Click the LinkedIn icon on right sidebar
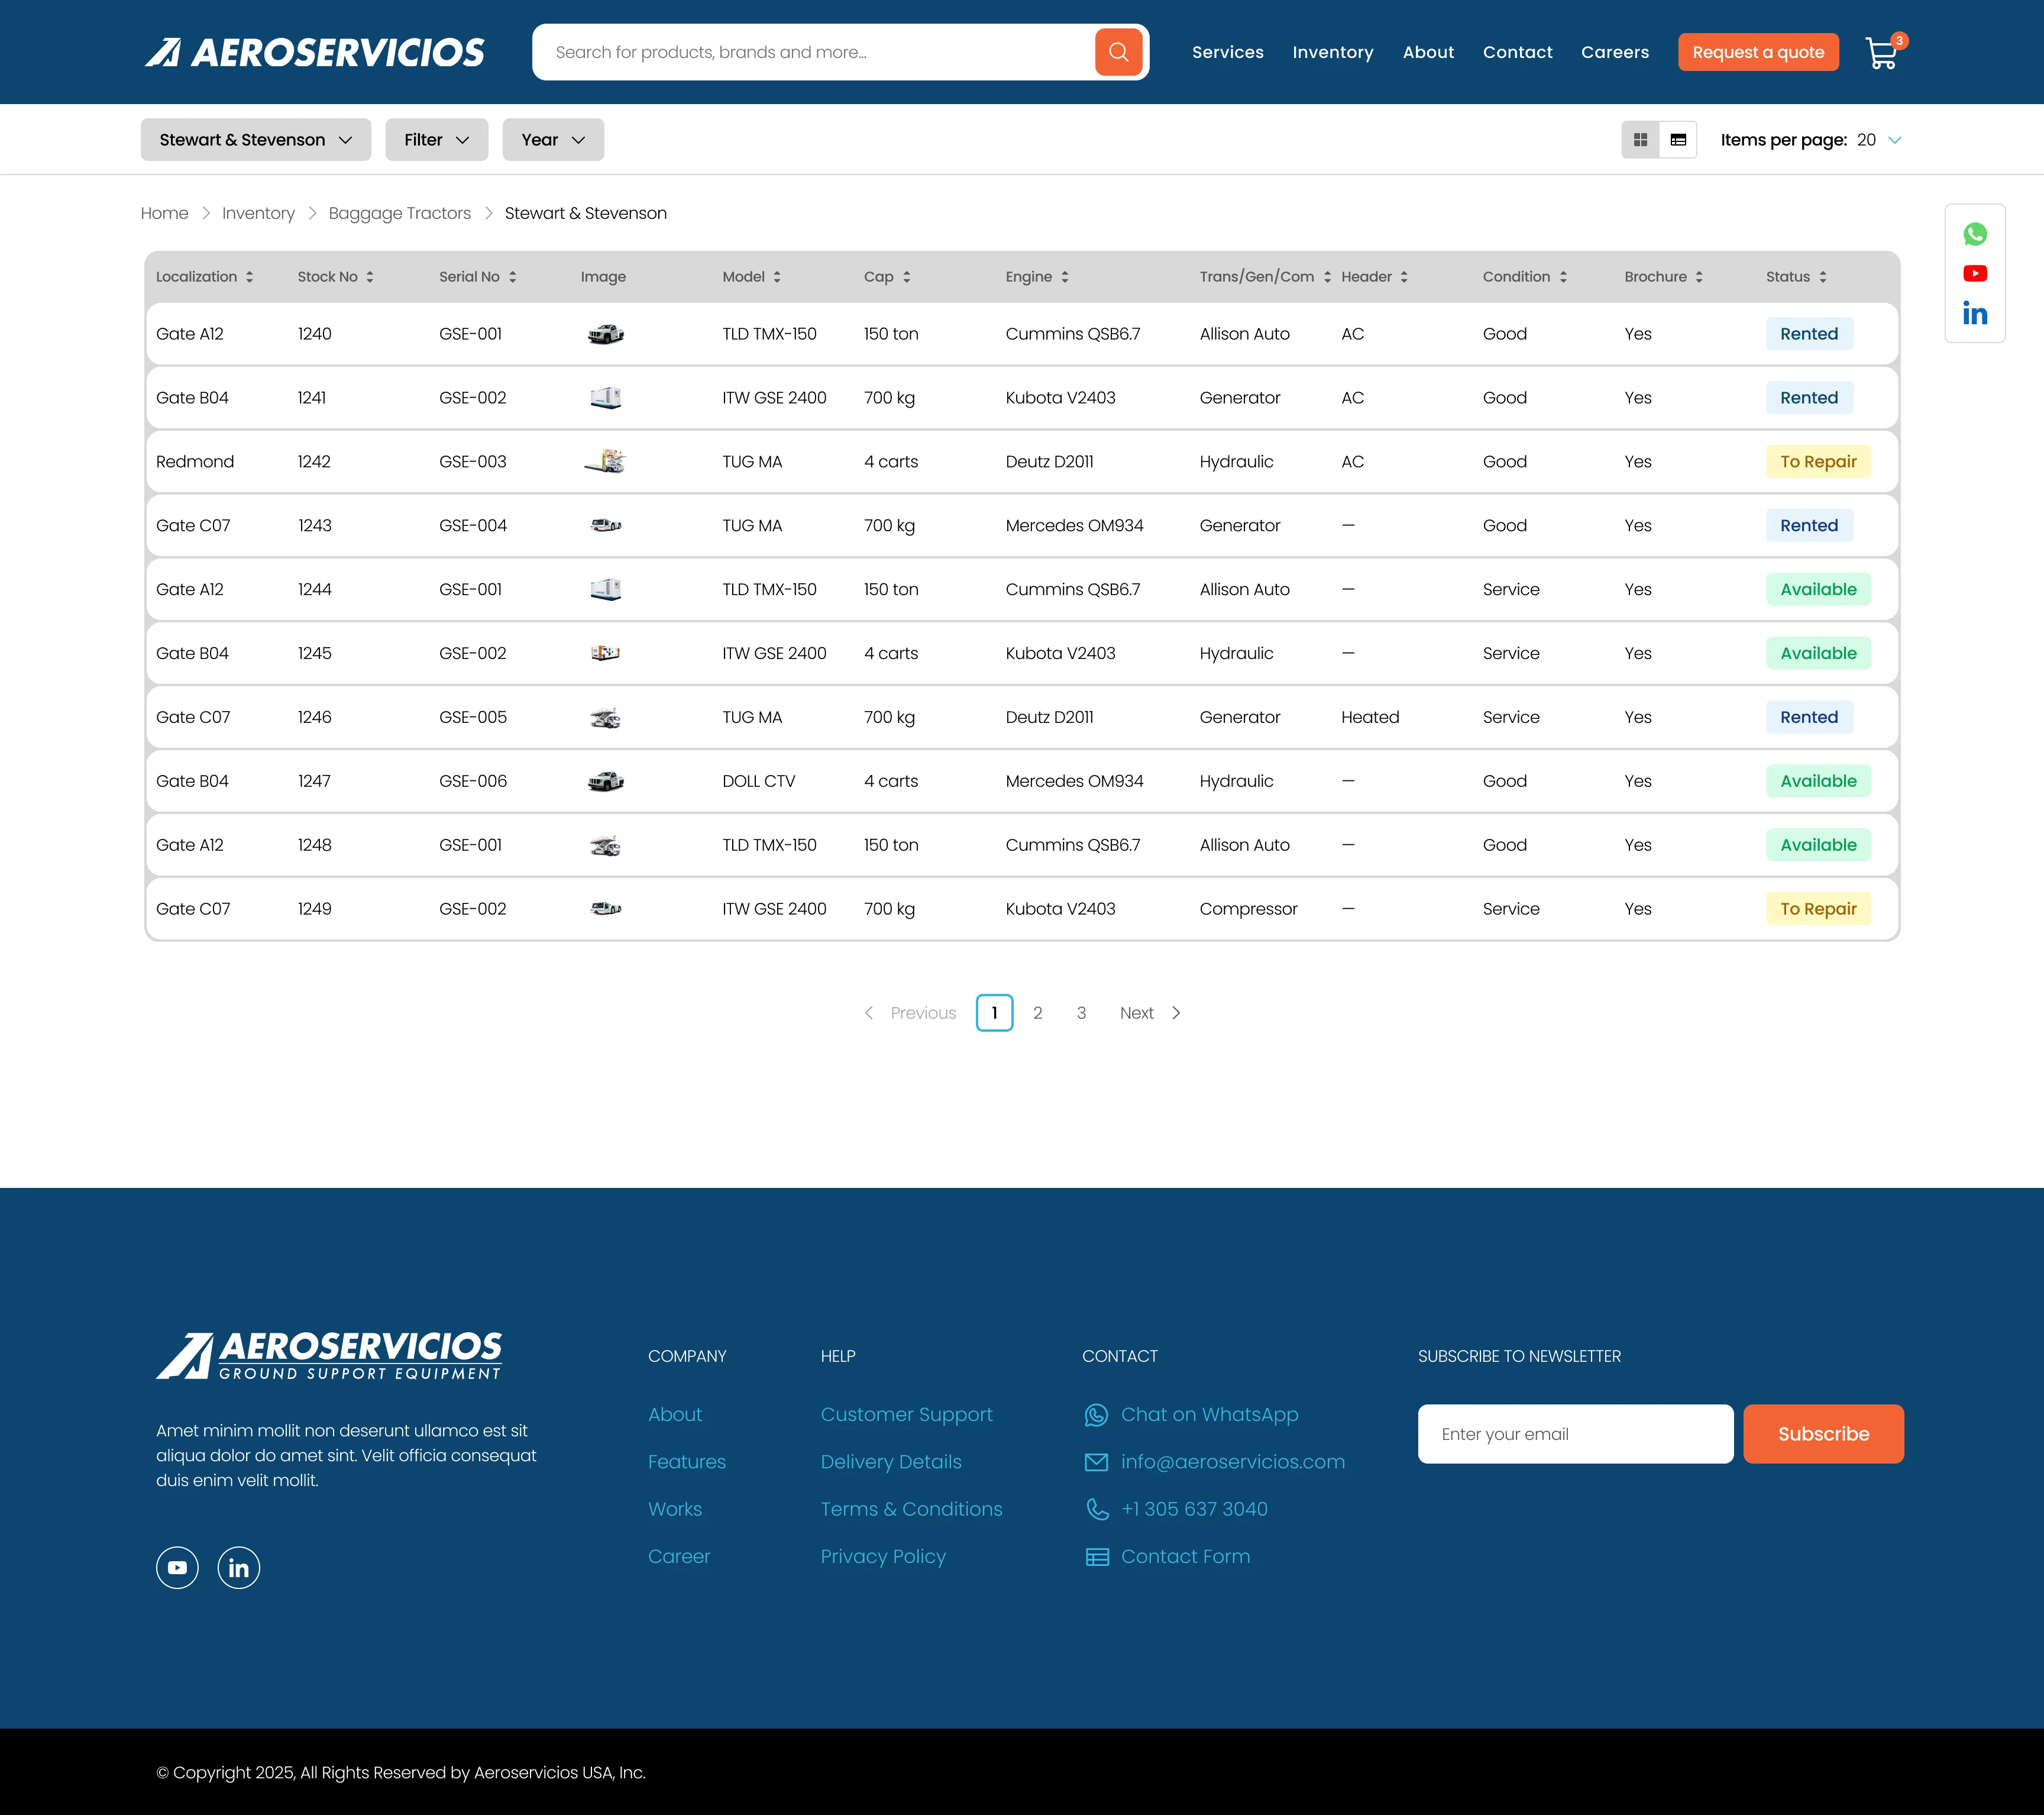The image size is (2044, 1815). point(1975,312)
